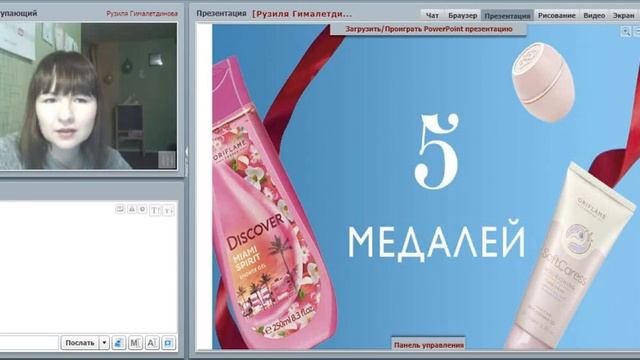Open the Экран tab

[624, 16]
